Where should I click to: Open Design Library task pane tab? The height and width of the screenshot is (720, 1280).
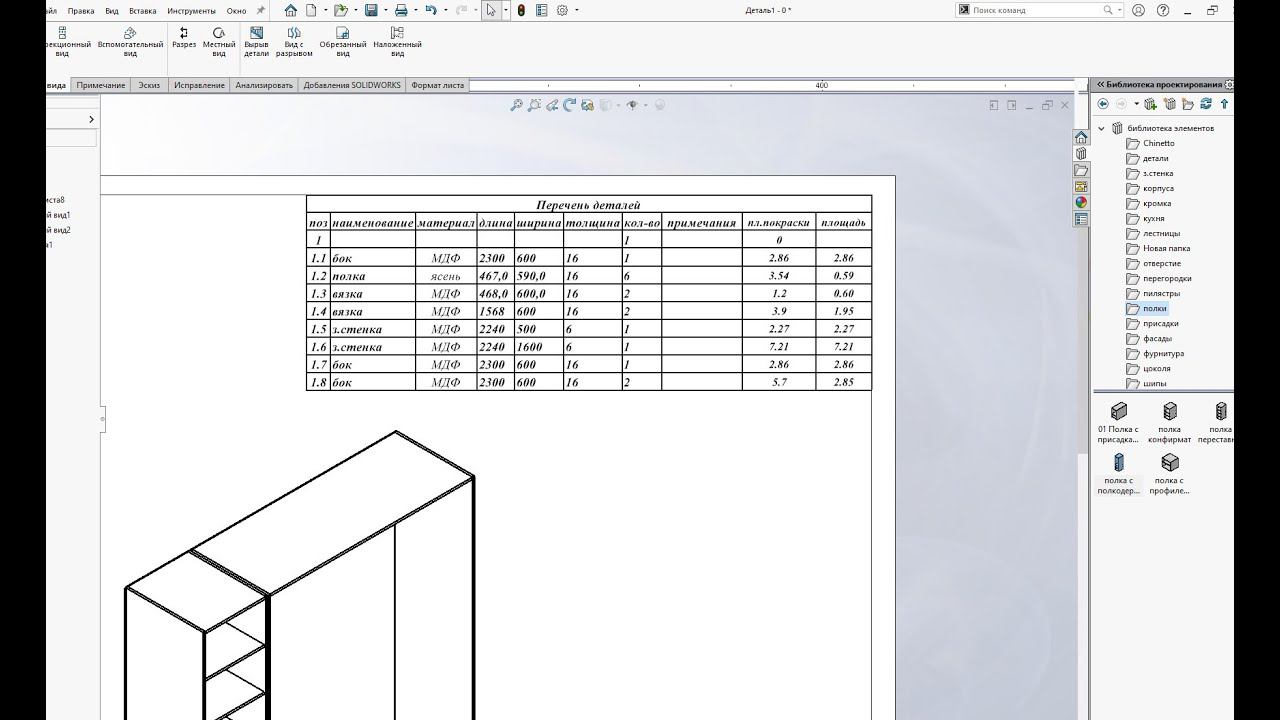(1081, 154)
